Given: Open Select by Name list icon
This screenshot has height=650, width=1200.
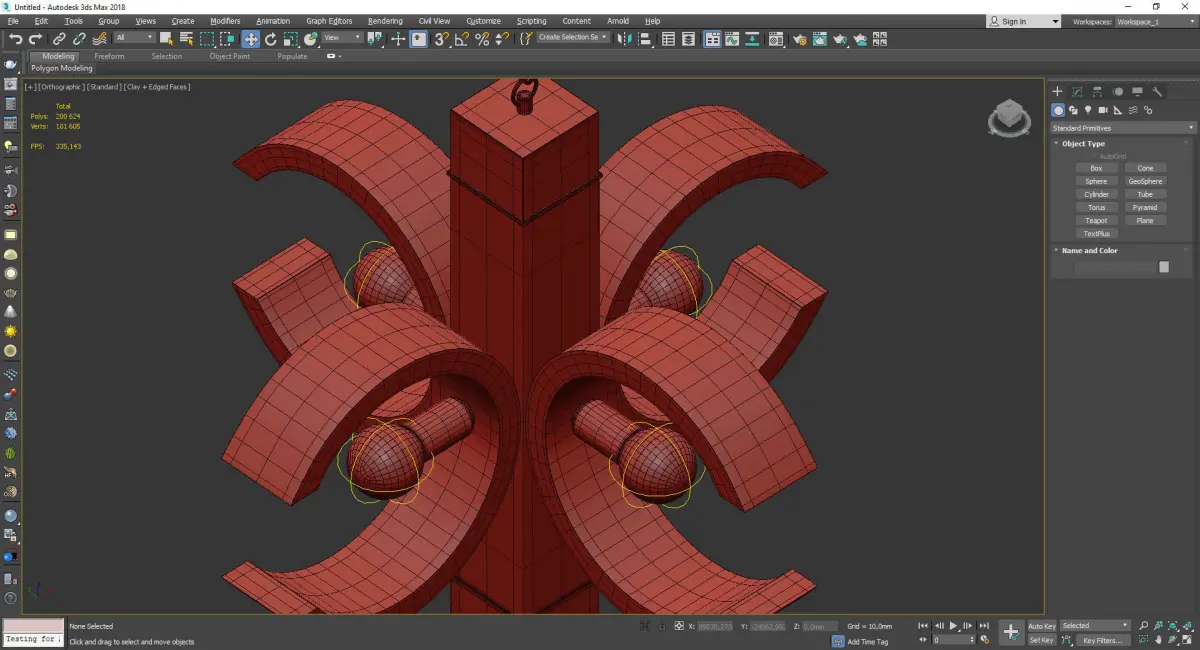Looking at the screenshot, I should (x=186, y=39).
